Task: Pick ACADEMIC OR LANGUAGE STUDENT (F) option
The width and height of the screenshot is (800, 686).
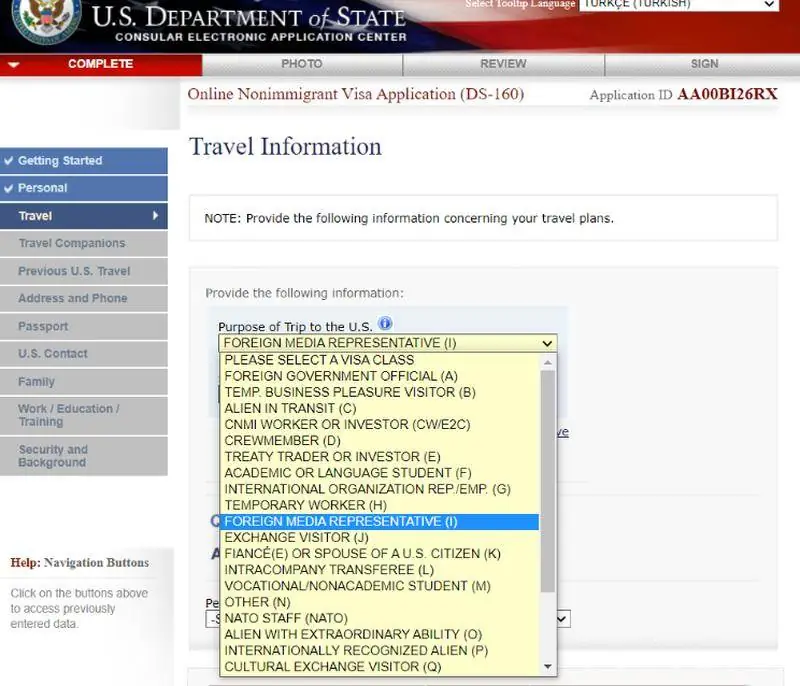Action: [x=347, y=473]
